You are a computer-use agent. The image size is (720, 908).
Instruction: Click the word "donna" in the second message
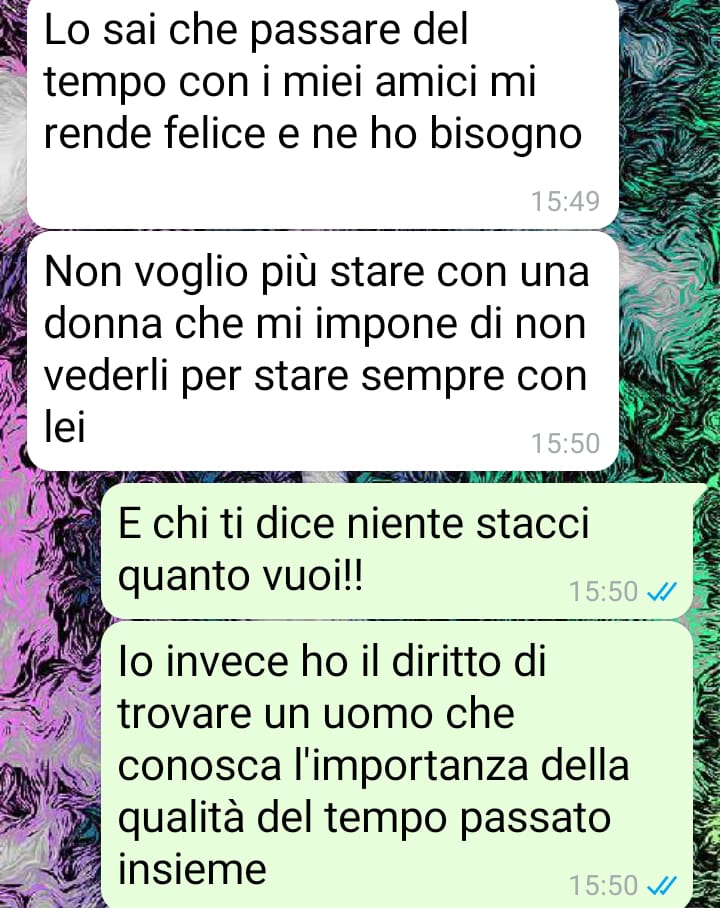103,324
